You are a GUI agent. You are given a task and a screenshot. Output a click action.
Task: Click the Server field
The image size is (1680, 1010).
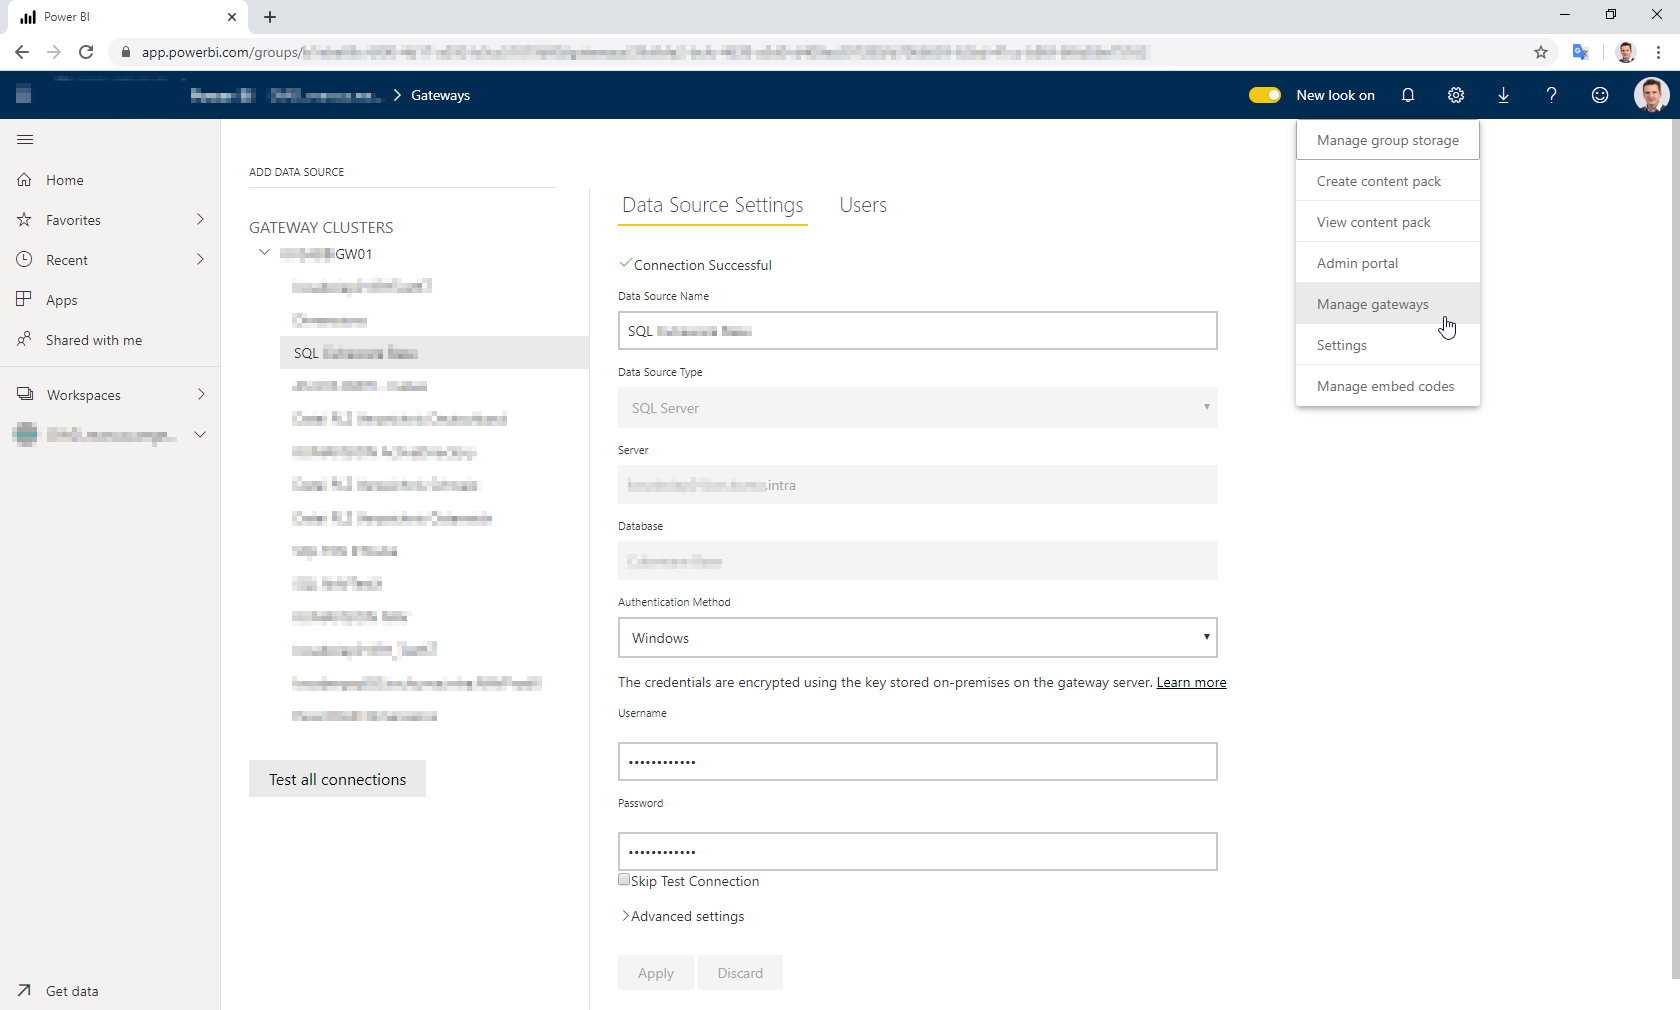[918, 485]
